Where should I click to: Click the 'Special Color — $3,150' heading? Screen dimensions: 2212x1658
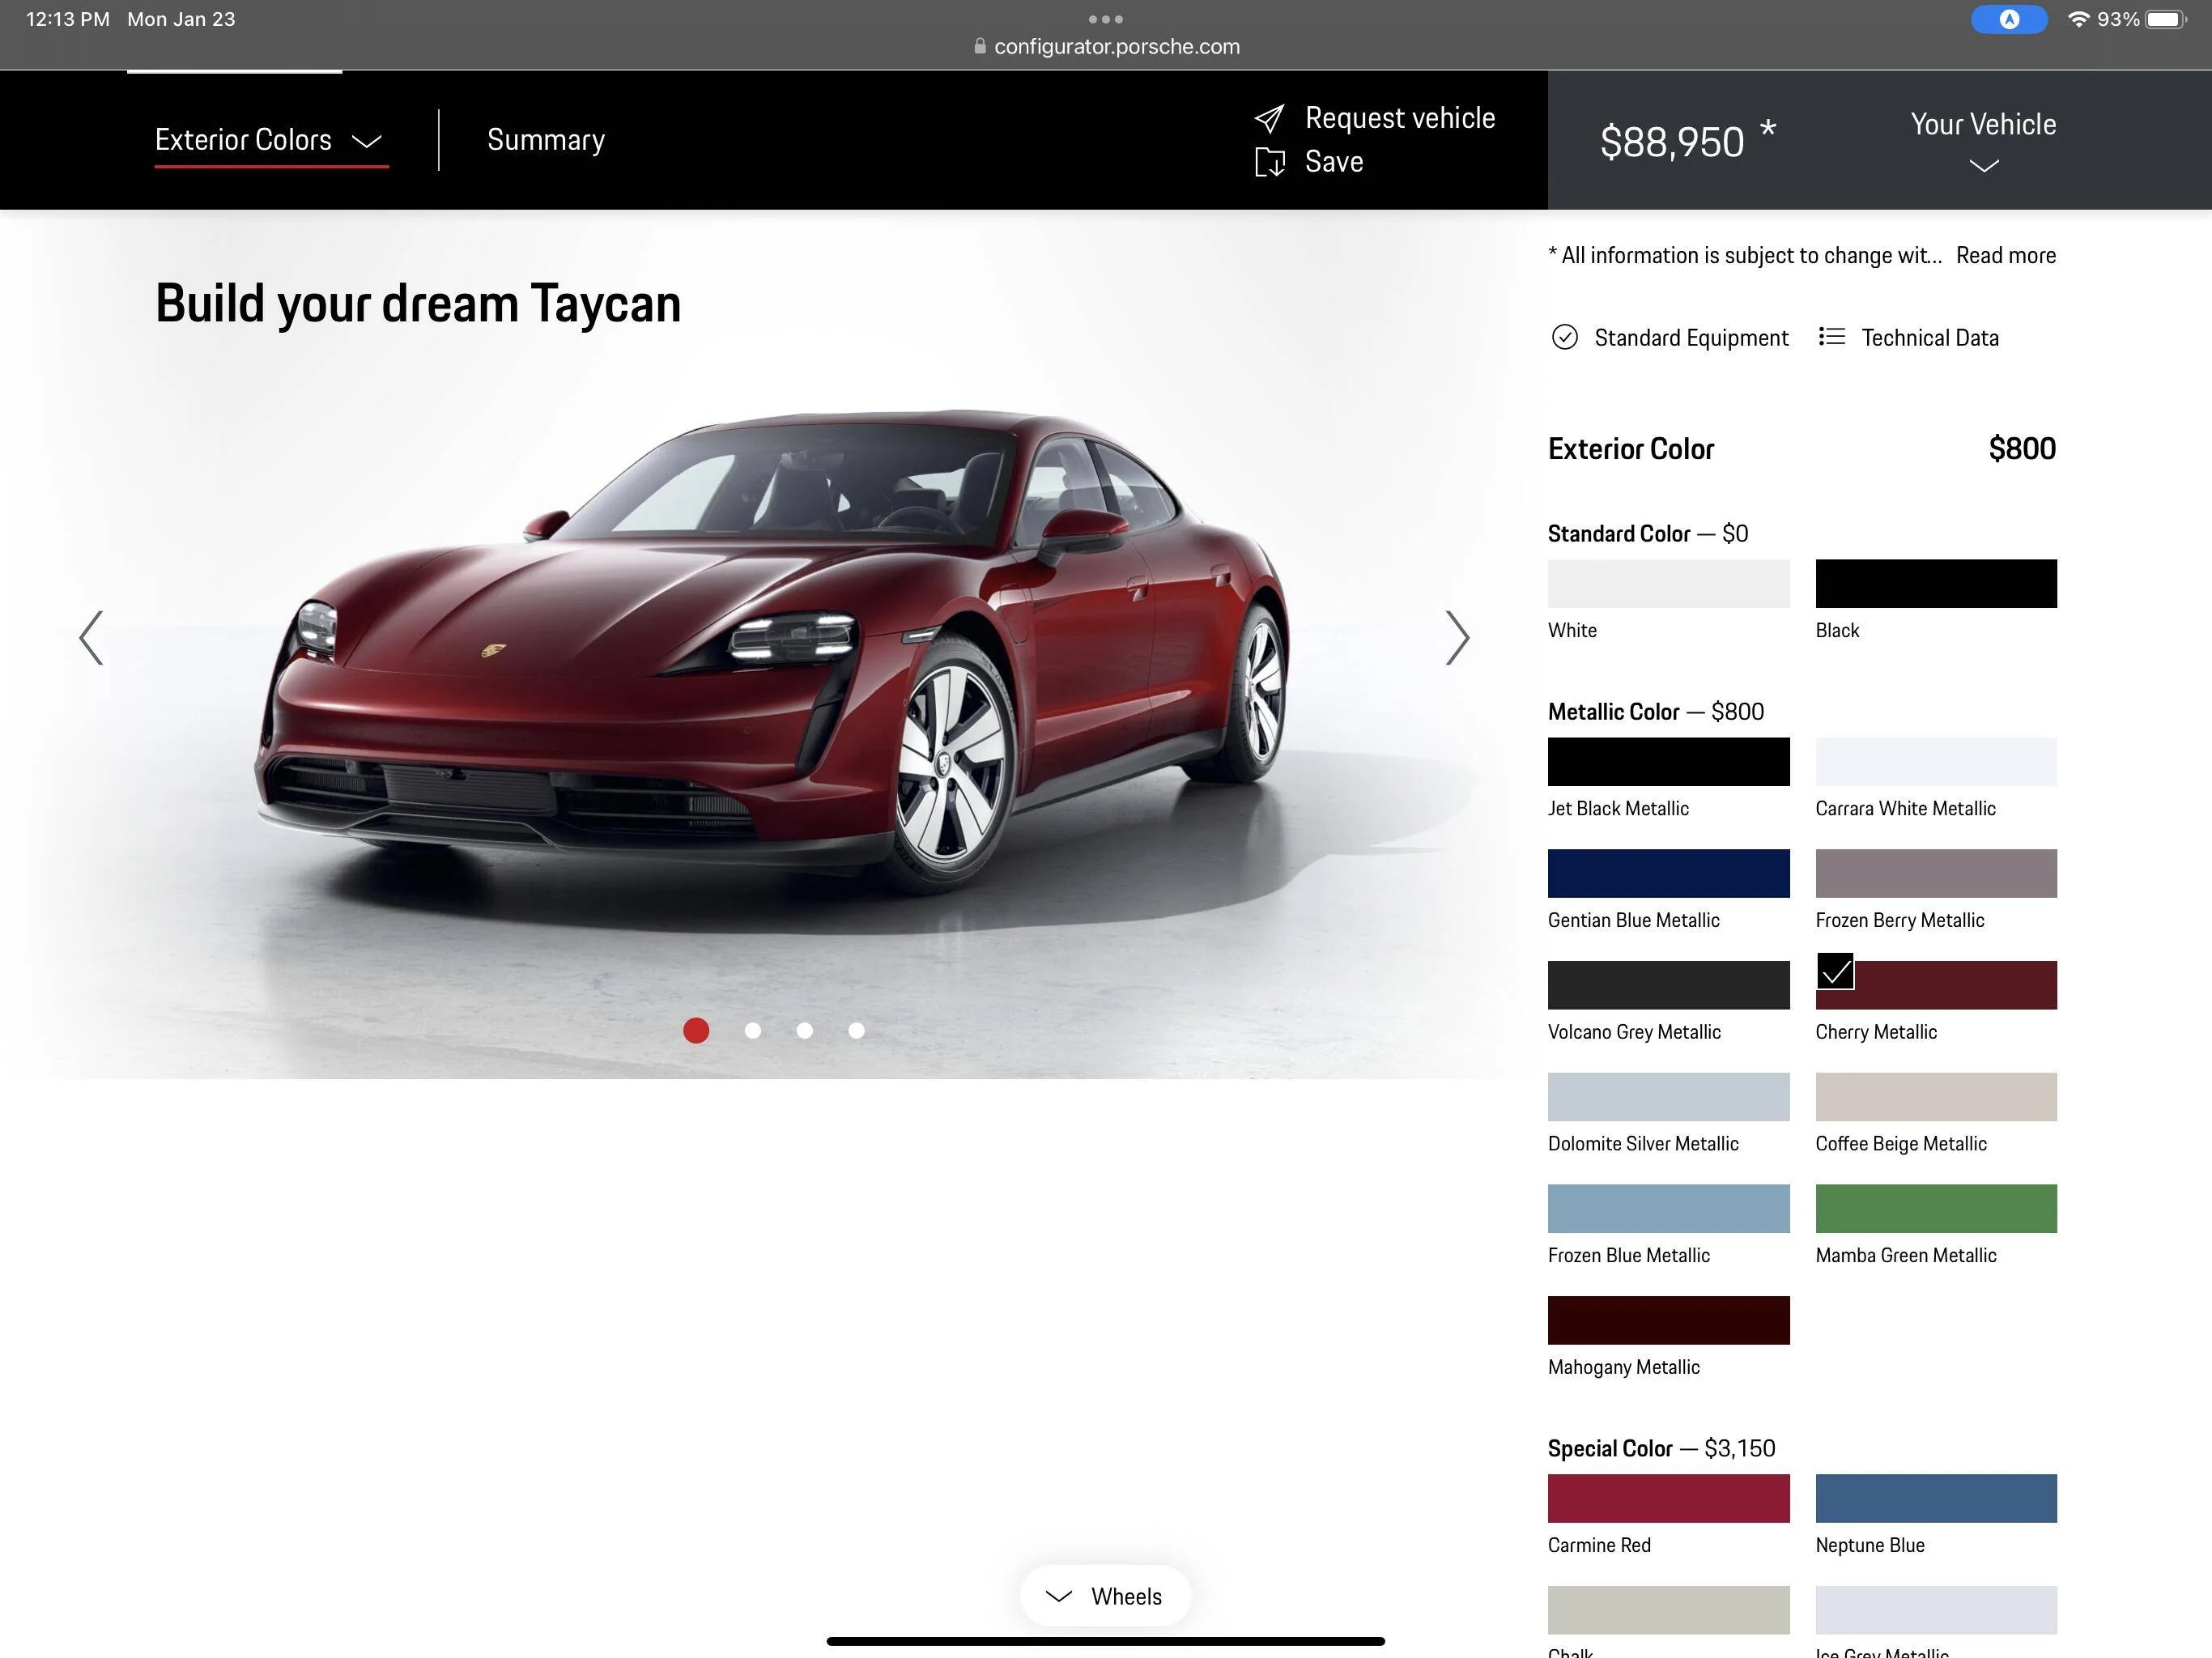pyautogui.click(x=1661, y=1448)
